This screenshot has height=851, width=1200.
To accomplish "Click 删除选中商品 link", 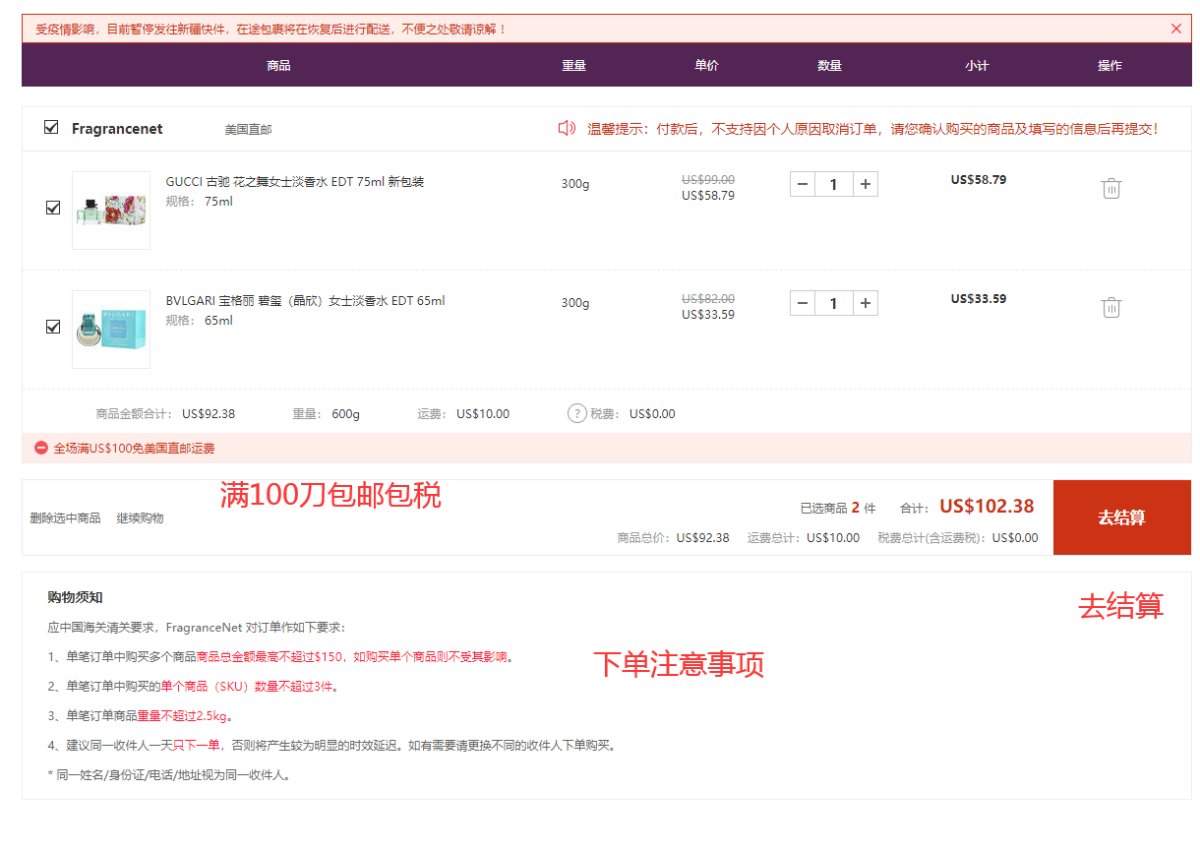I will point(65,518).
